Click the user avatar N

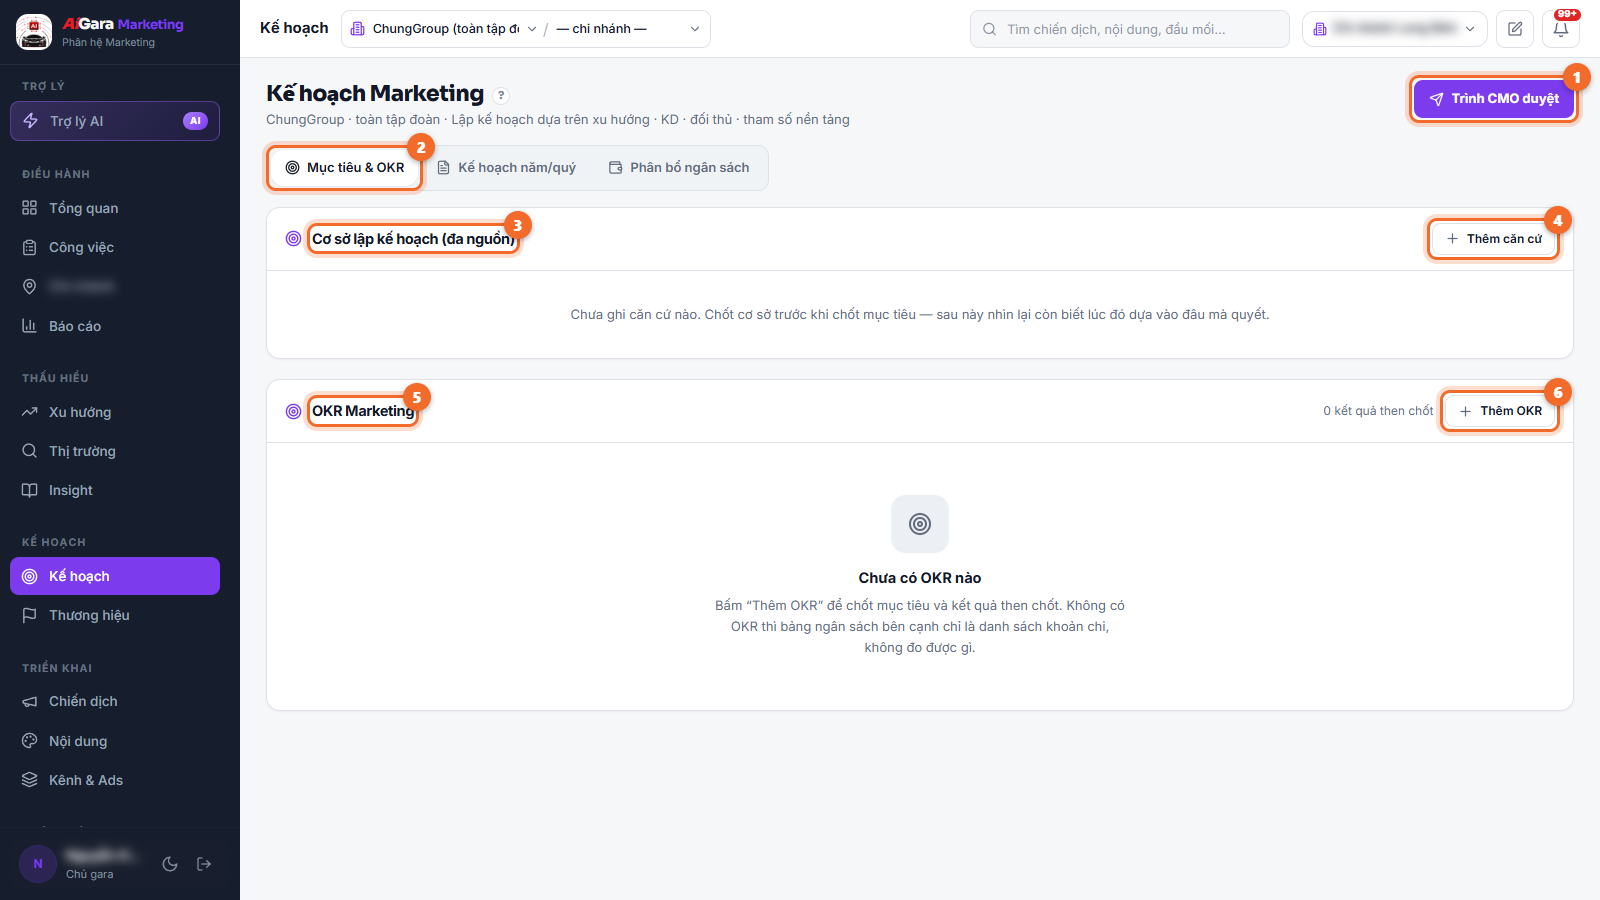point(38,864)
